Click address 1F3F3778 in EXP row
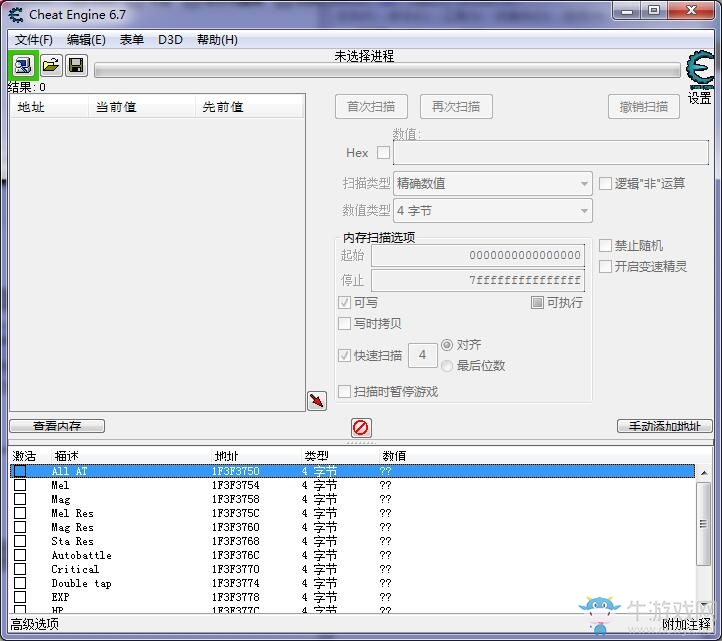The width and height of the screenshot is (722, 641). (x=235, y=597)
